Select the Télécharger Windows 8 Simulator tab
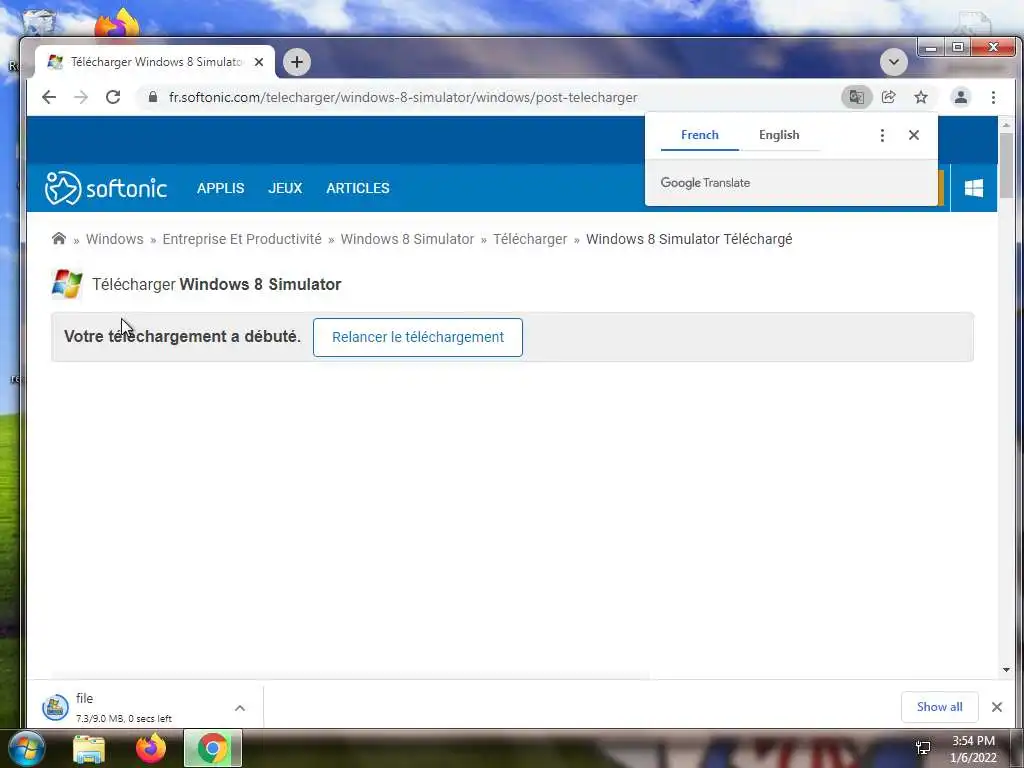This screenshot has width=1024, height=768. pyautogui.click(x=154, y=62)
